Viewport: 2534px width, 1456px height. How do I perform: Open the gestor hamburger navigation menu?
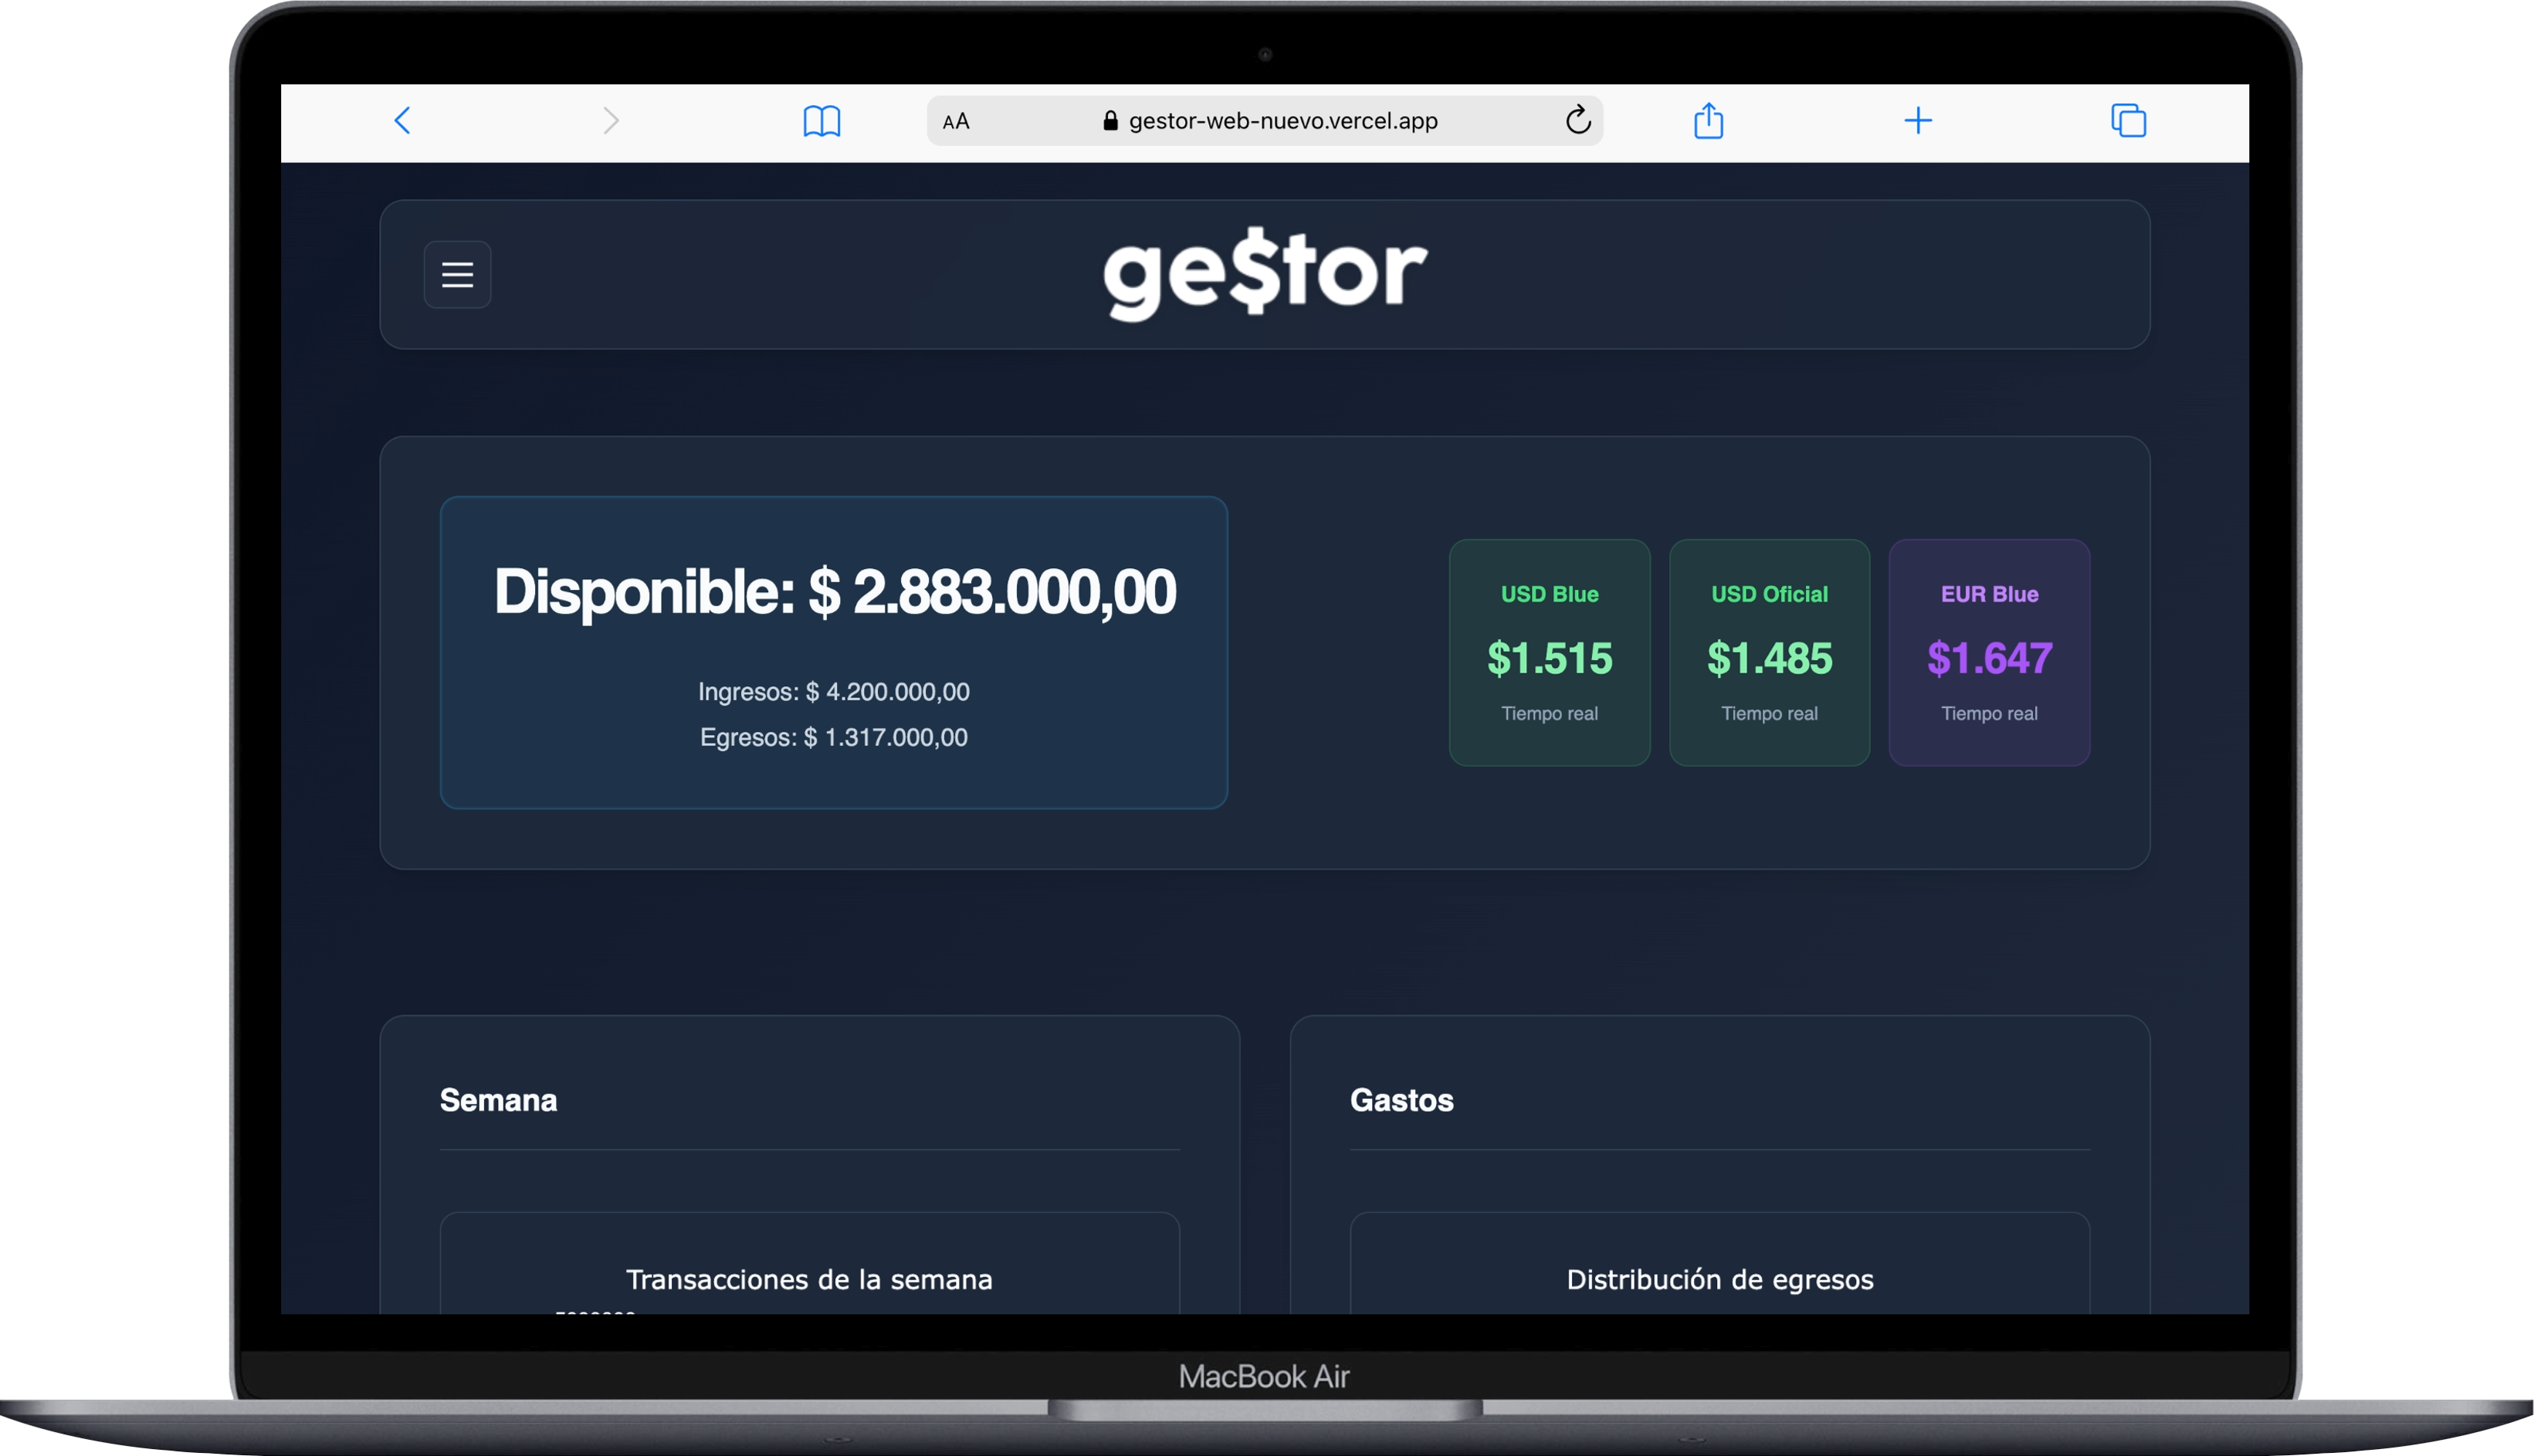point(457,275)
